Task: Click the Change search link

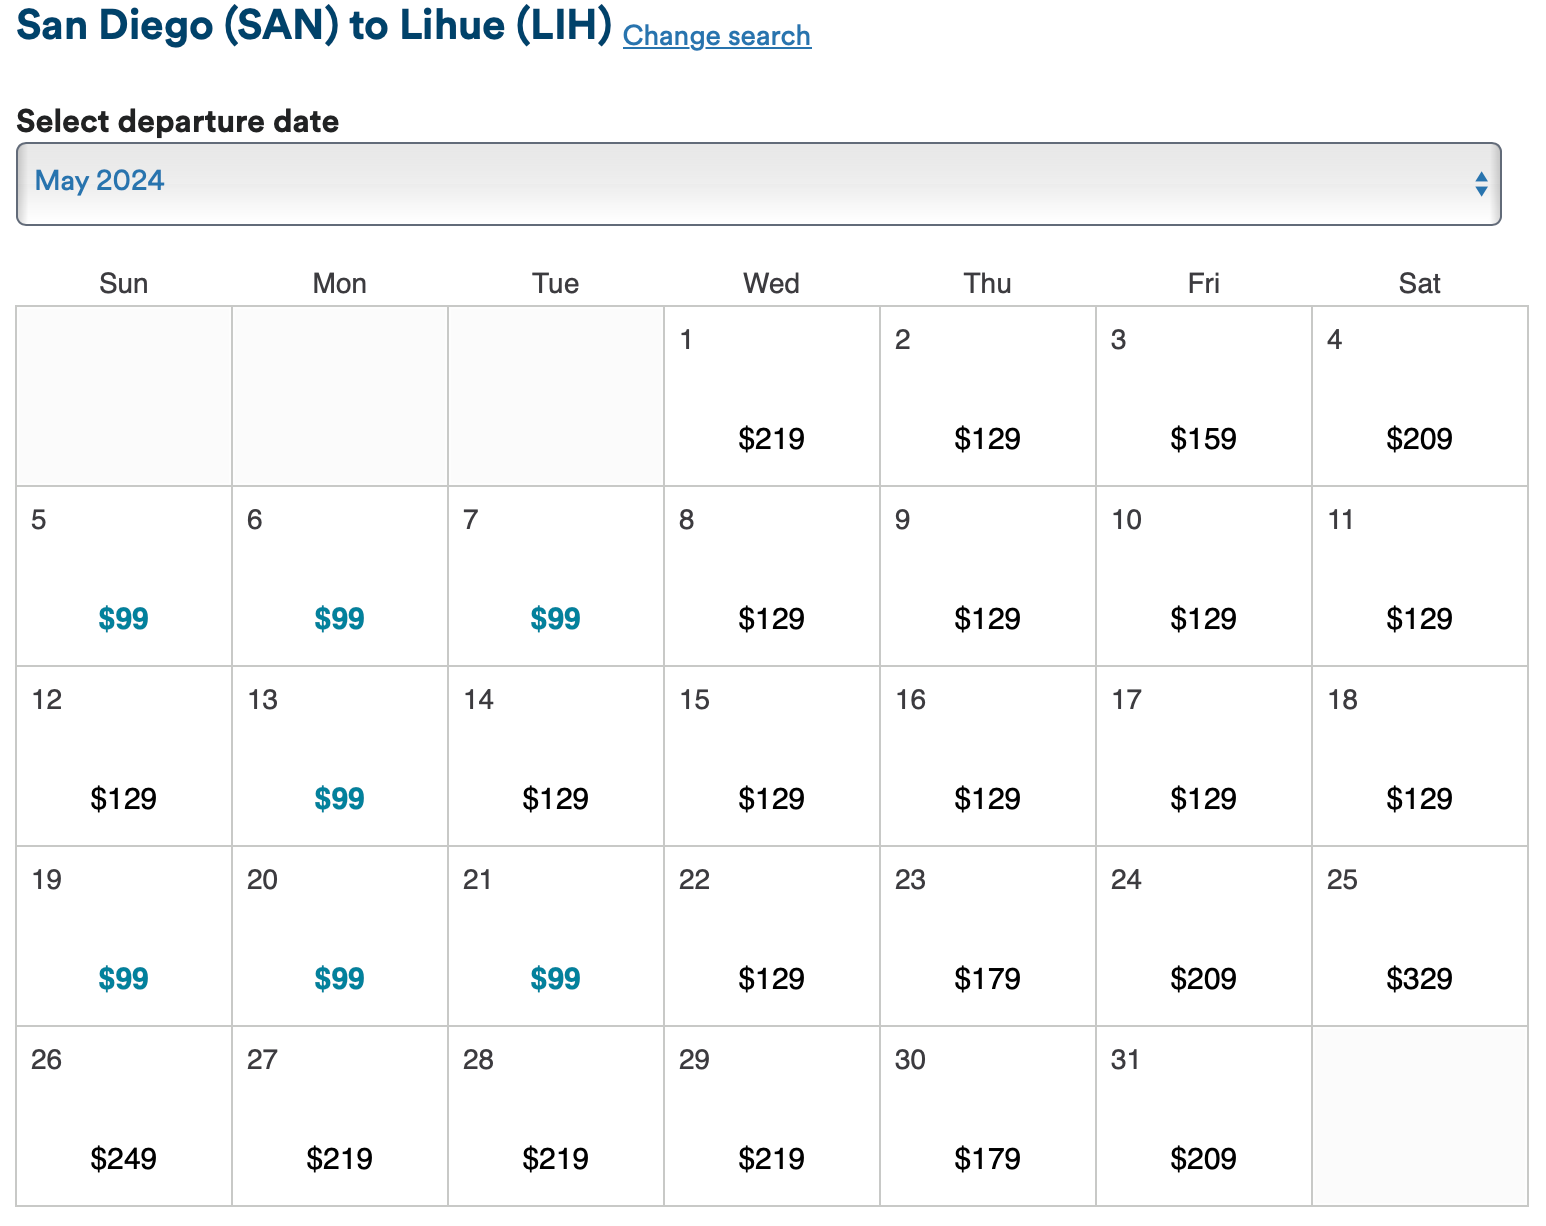Action: (716, 36)
